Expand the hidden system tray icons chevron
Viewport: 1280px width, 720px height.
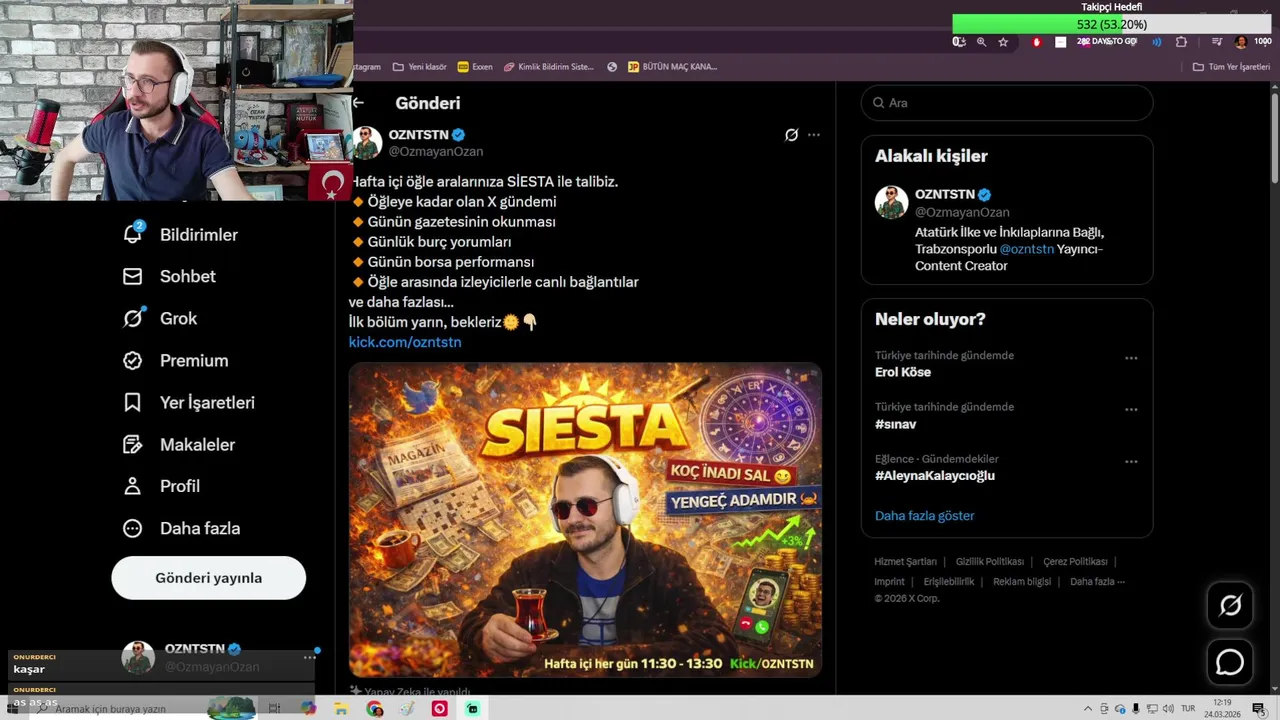click(x=1088, y=708)
